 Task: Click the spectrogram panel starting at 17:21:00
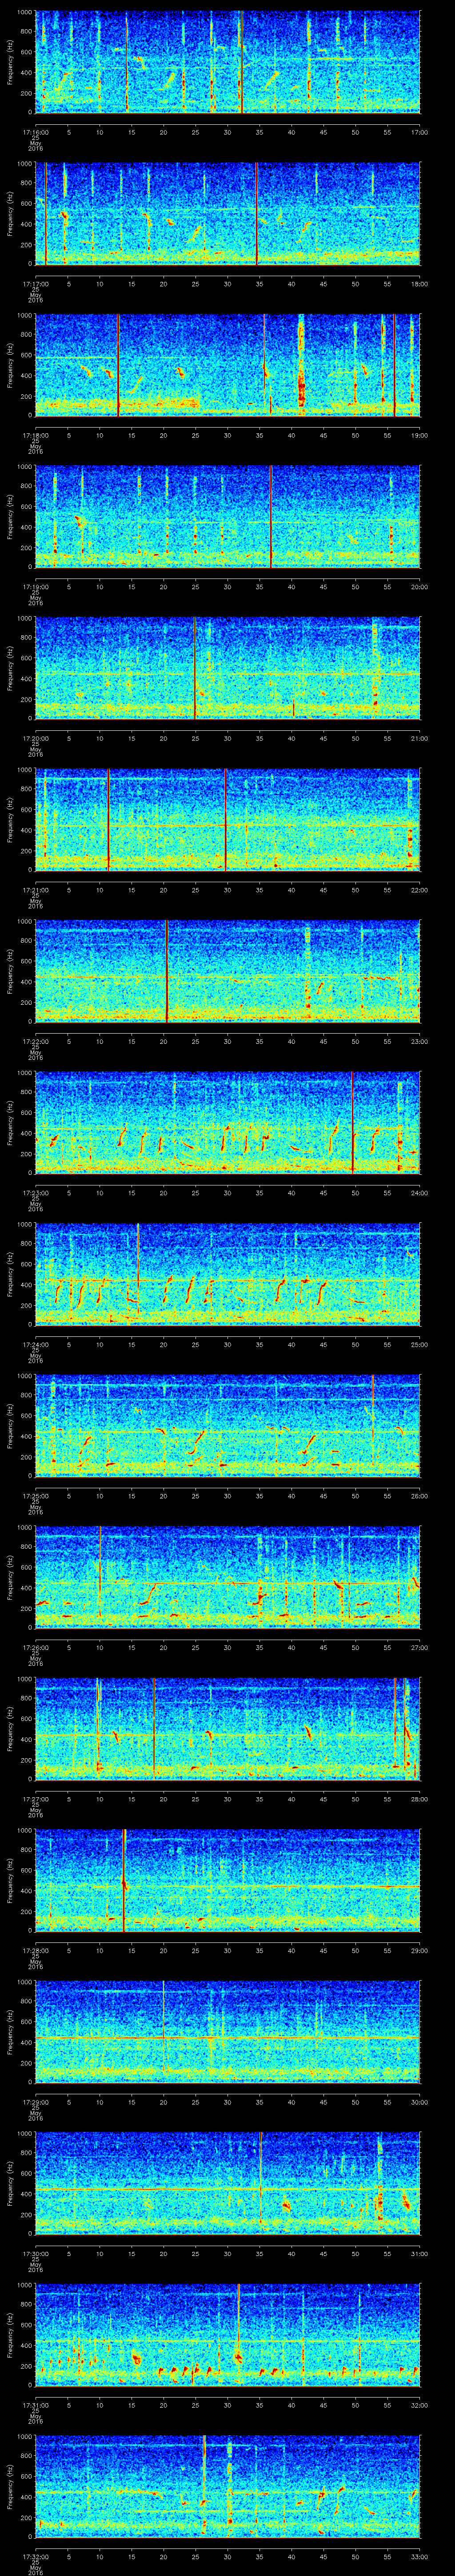click(x=227, y=820)
